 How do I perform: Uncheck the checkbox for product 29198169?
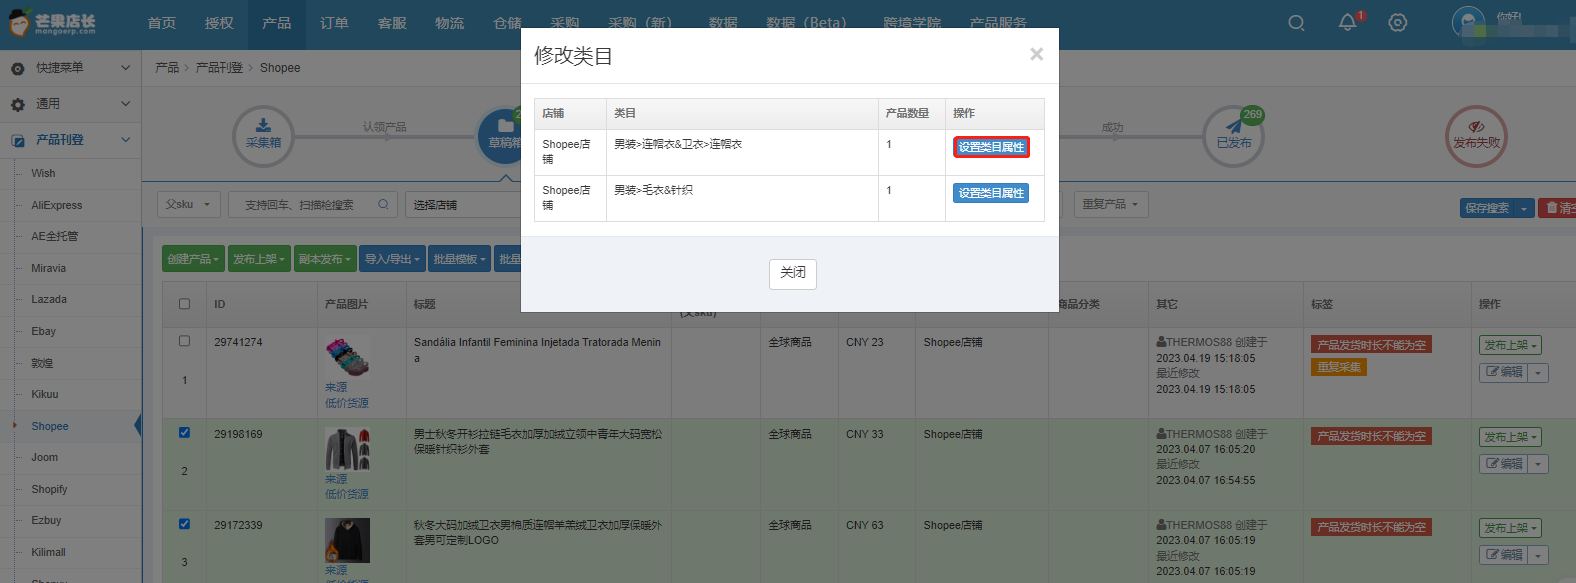[x=184, y=433]
